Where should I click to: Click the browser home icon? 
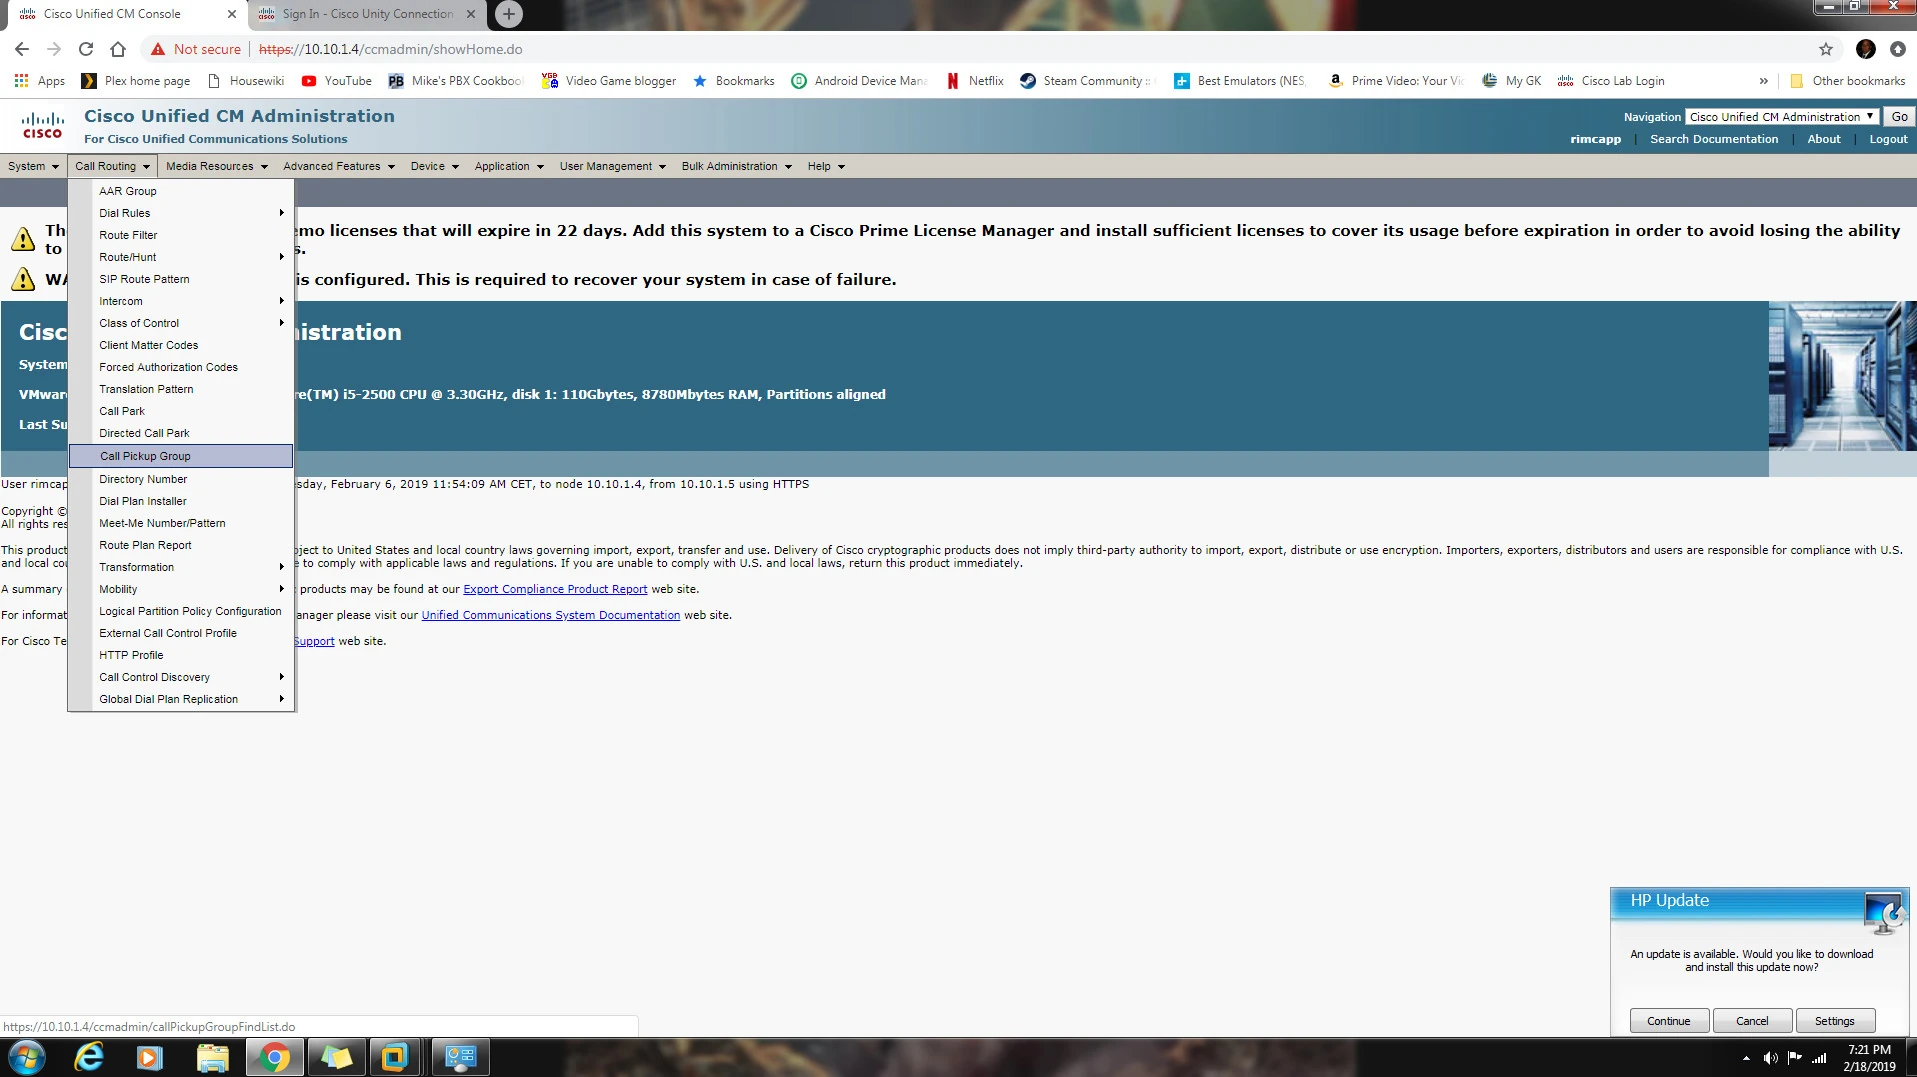click(118, 49)
